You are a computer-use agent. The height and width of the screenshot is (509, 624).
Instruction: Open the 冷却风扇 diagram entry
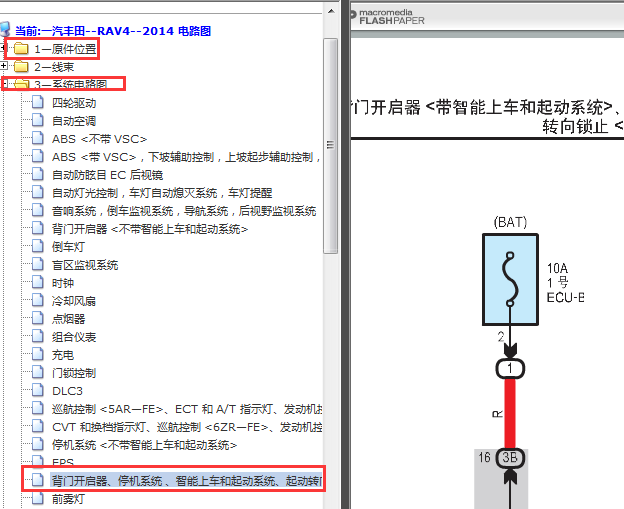point(74,301)
